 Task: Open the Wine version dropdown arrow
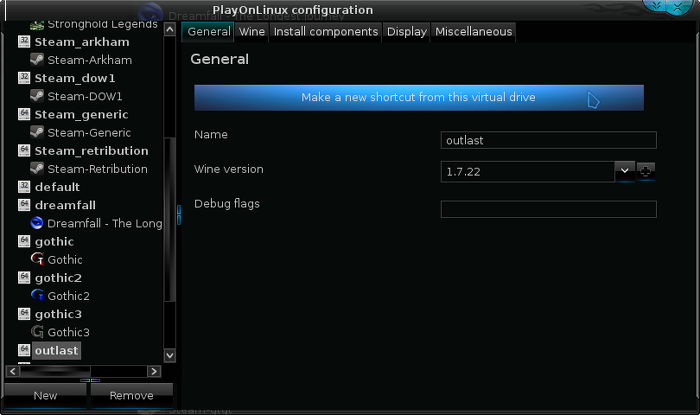tap(625, 171)
